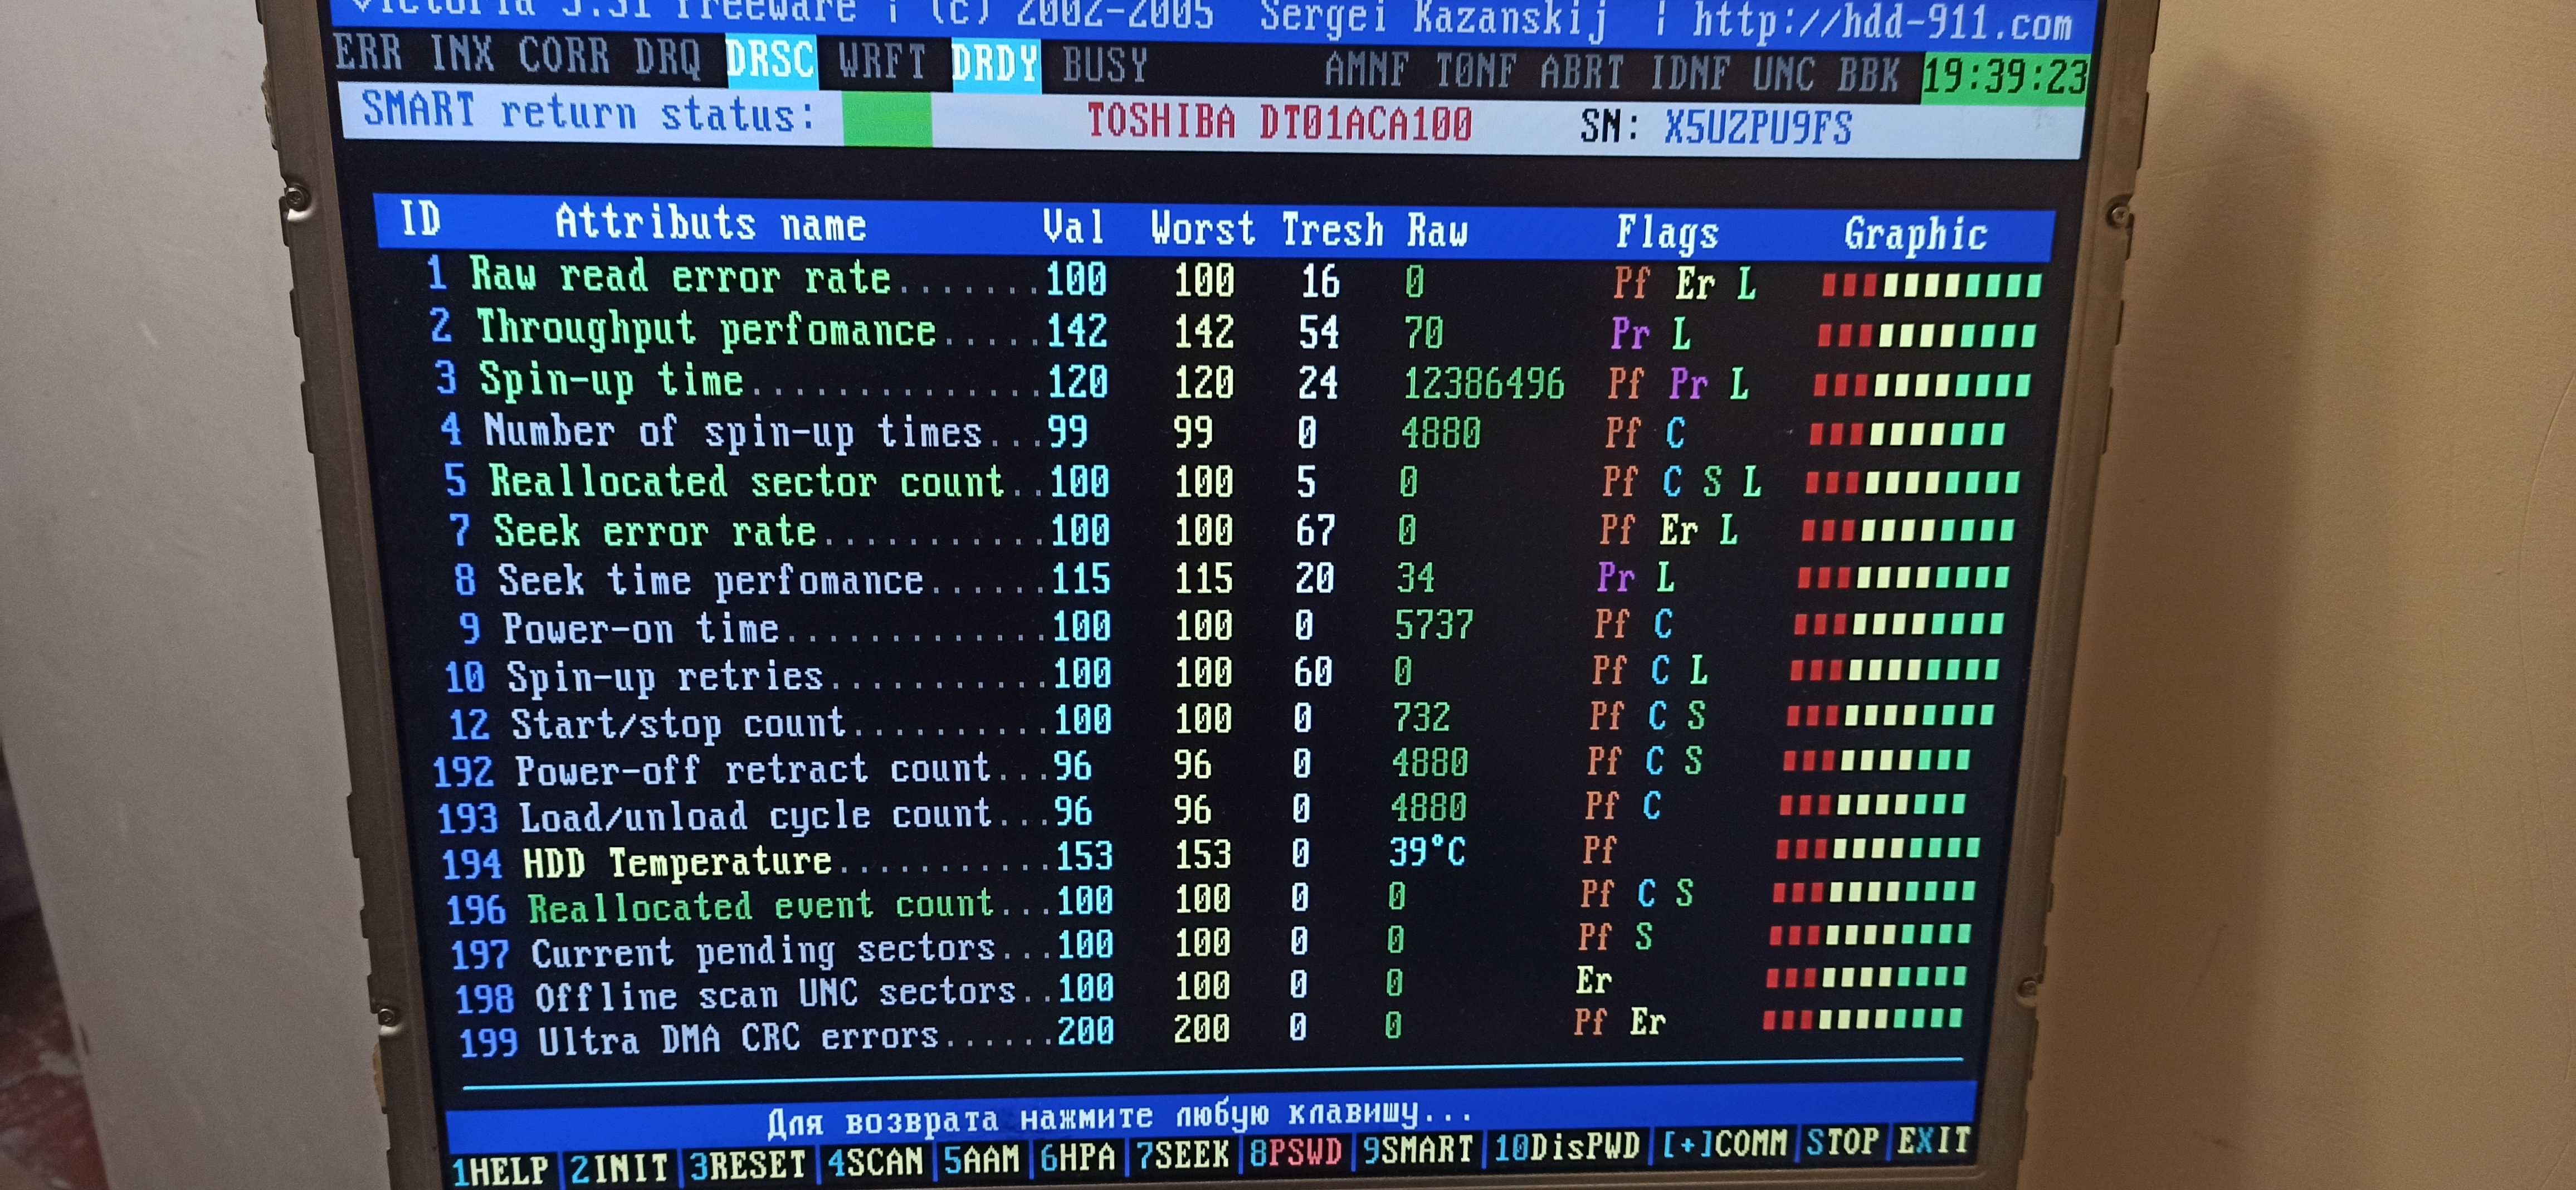Click the green SMART return status box
This screenshot has width=2576, height=1190.
tap(887, 119)
